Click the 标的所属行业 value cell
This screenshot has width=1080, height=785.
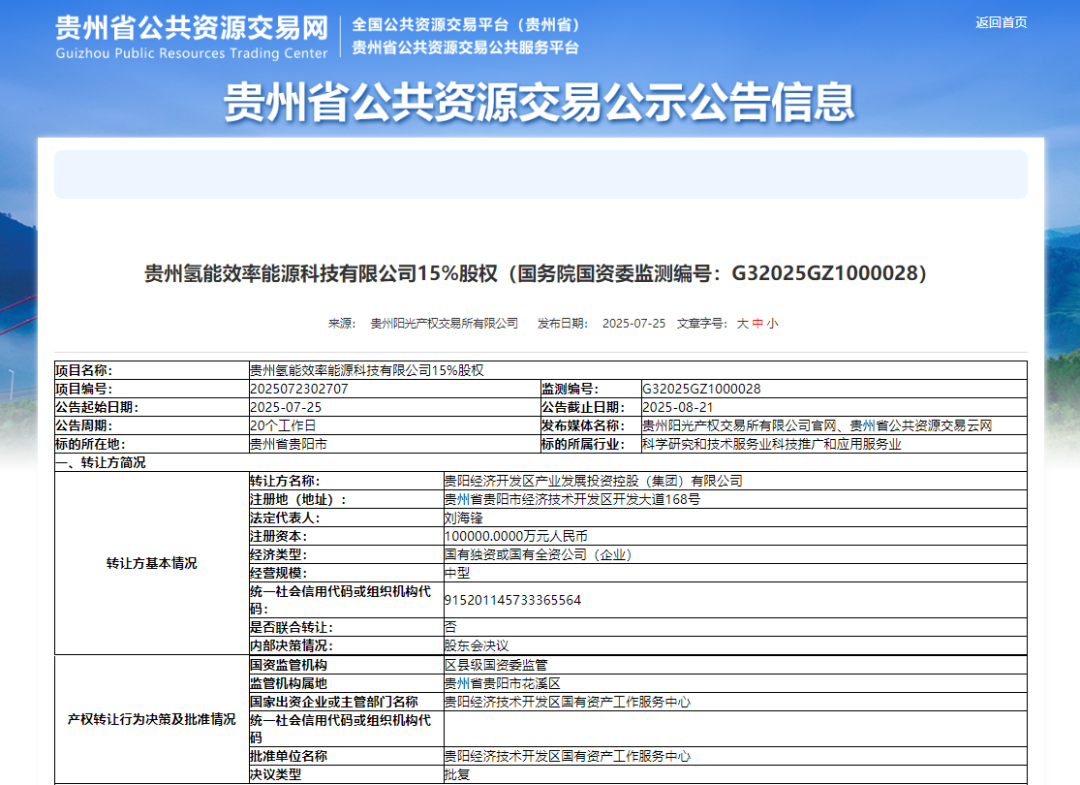[x=834, y=445]
